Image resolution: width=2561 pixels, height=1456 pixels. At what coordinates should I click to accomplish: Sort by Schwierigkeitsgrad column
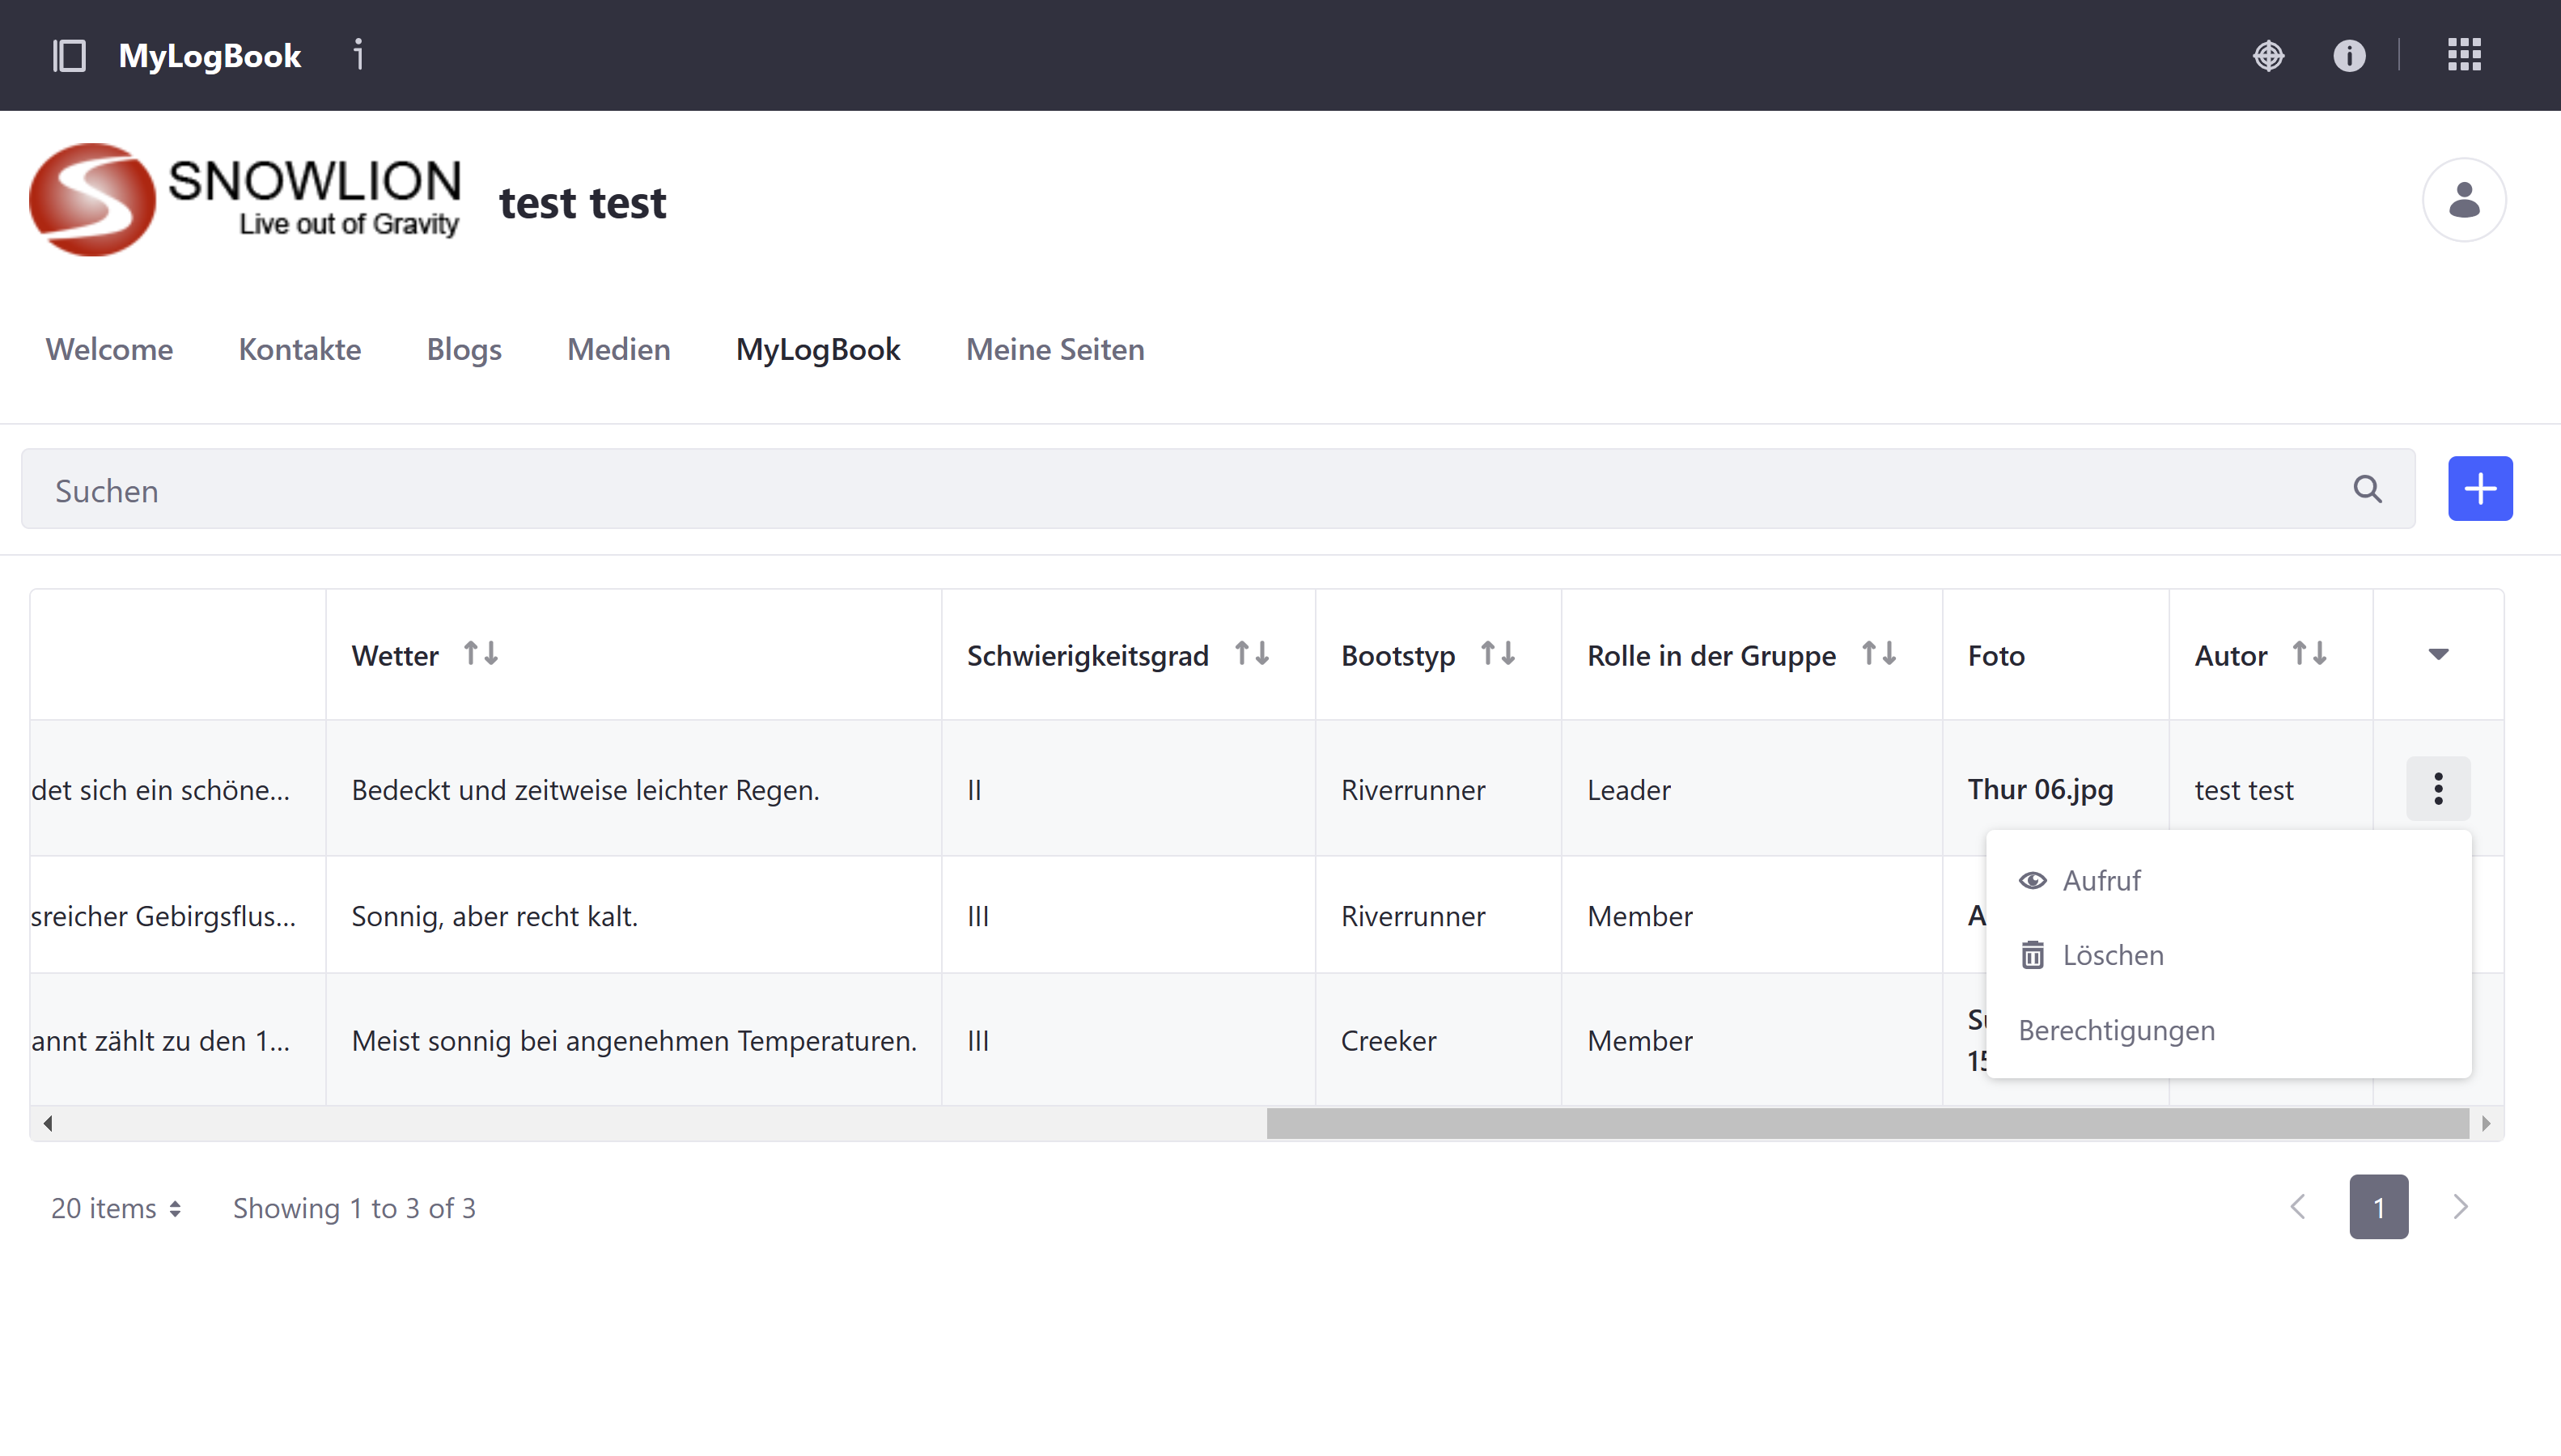pos(1252,654)
